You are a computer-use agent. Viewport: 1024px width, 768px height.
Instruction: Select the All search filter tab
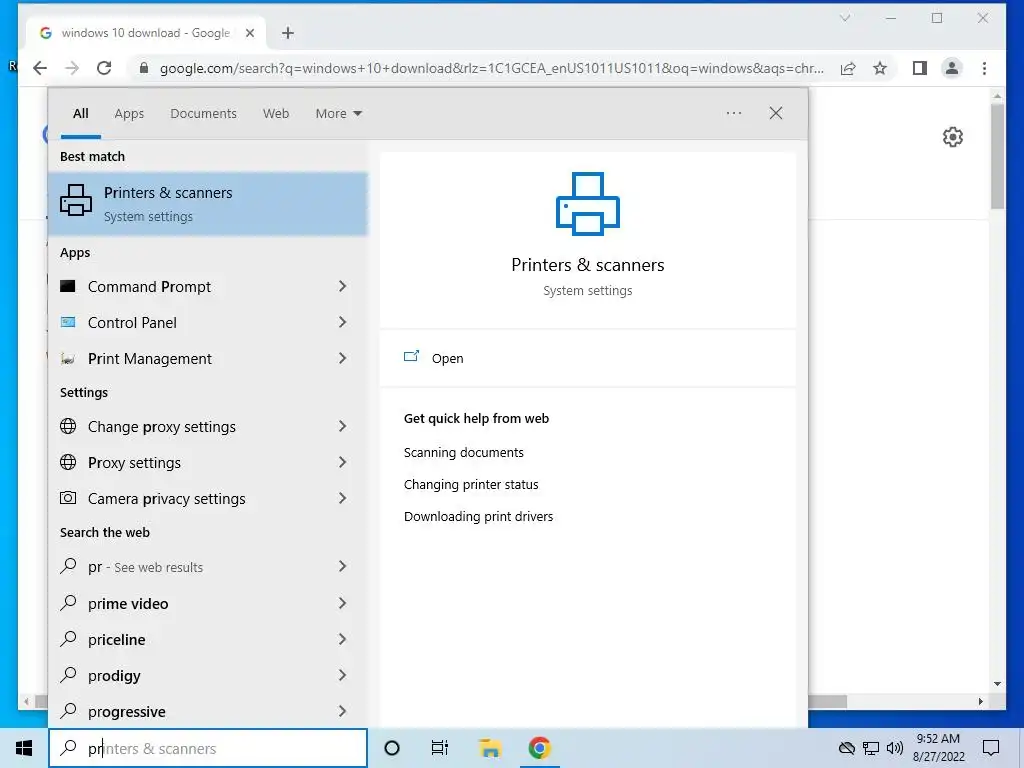point(81,114)
